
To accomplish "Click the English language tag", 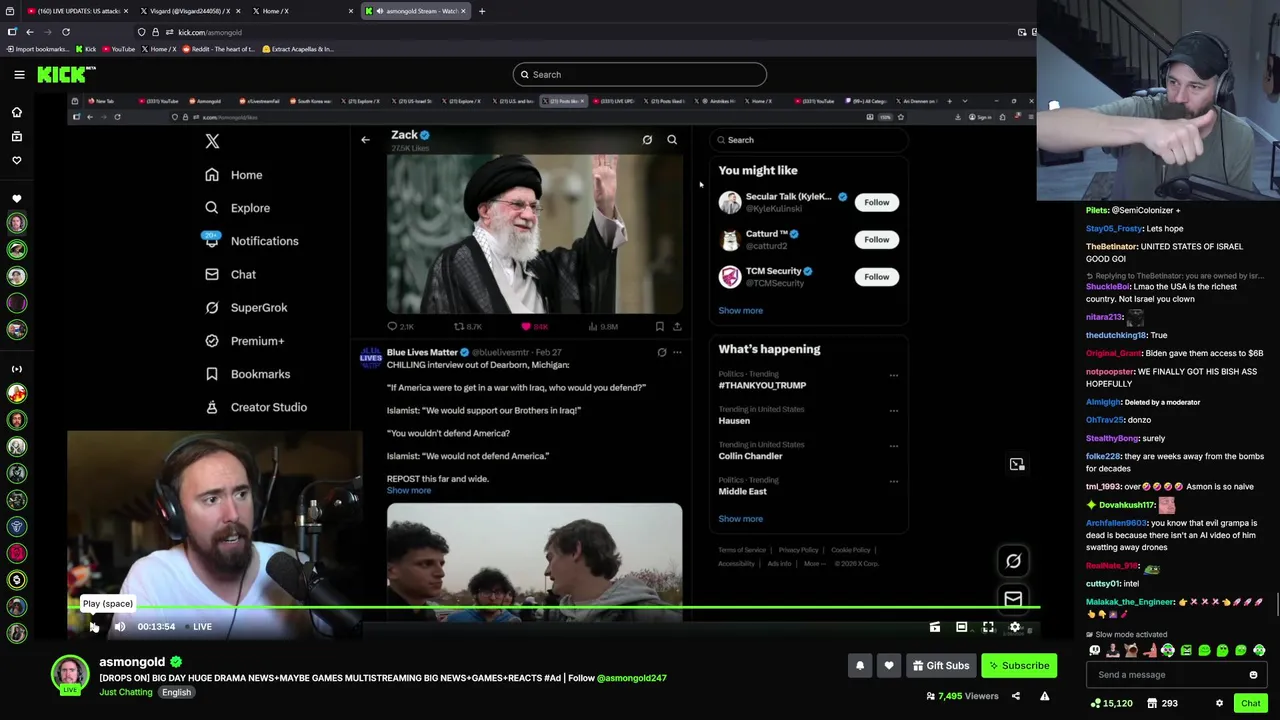I will 176,692.
